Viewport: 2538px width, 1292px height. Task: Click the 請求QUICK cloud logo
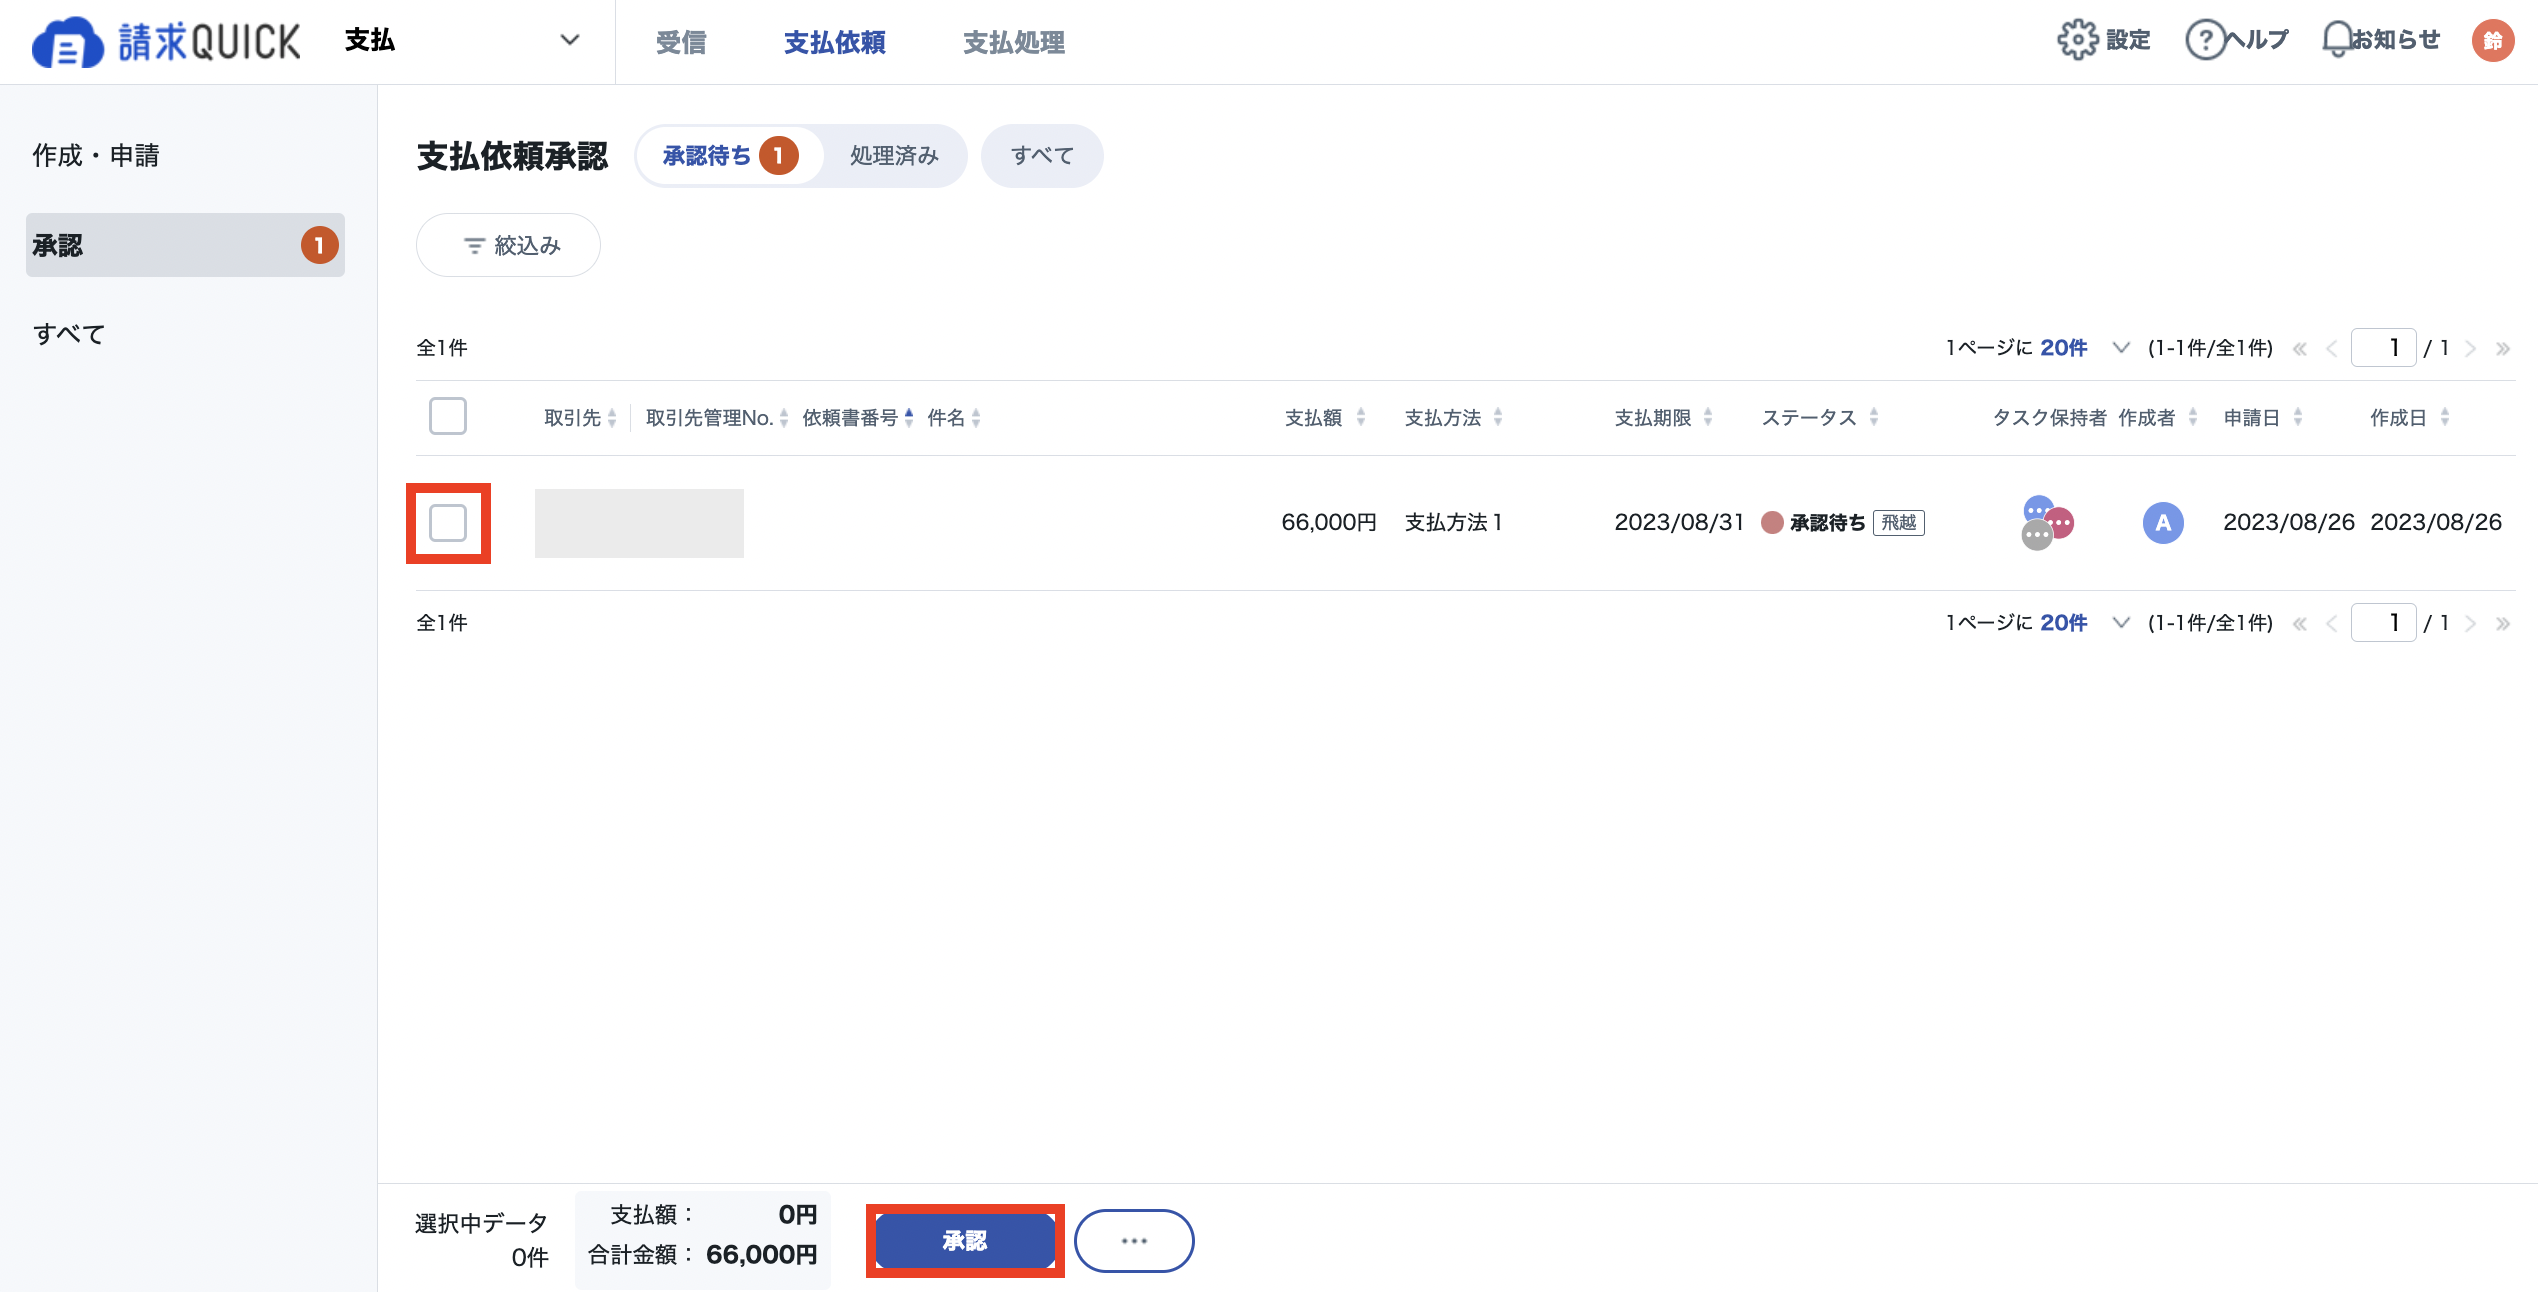pyautogui.click(x=166, y=42)
